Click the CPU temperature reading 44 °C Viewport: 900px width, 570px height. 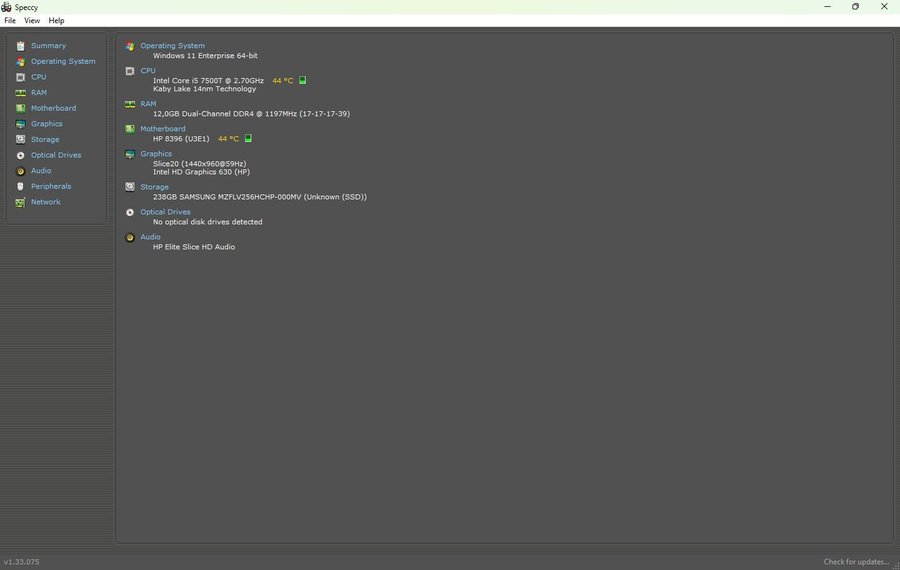pos(283,80)
